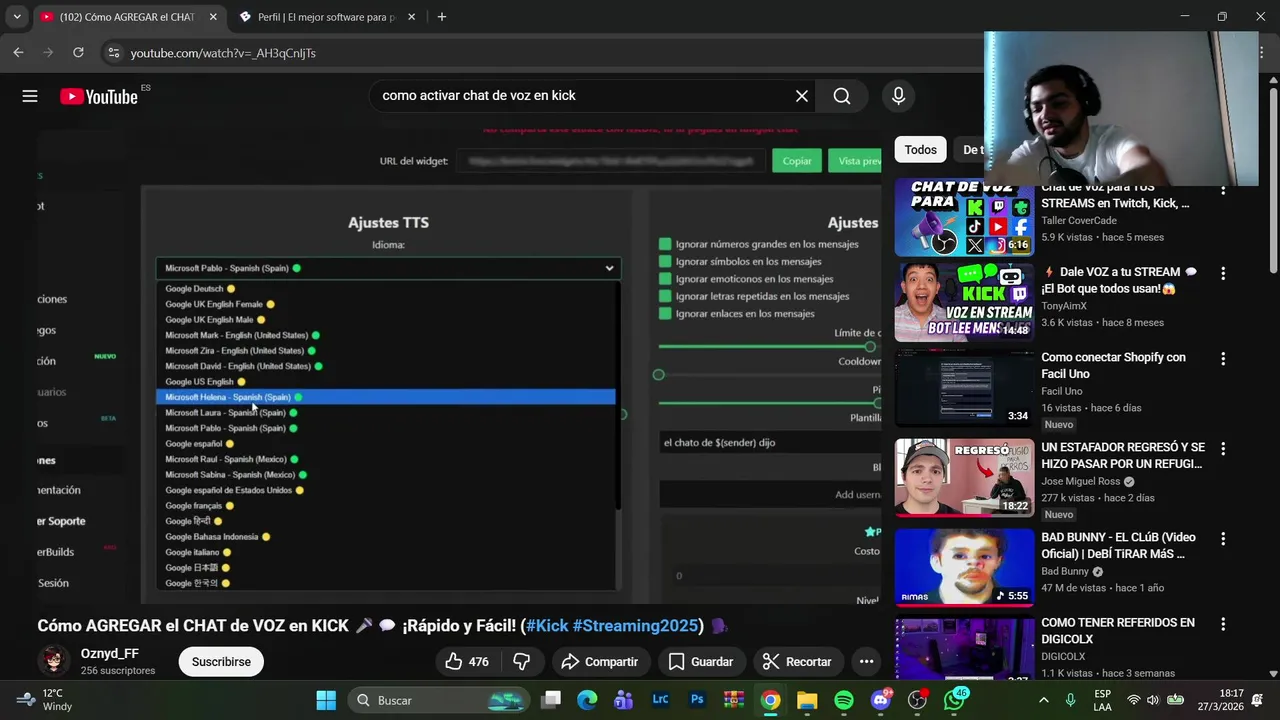
Task: Open options for Como conectar Shopify video
Action: [x=1222, y=358]
